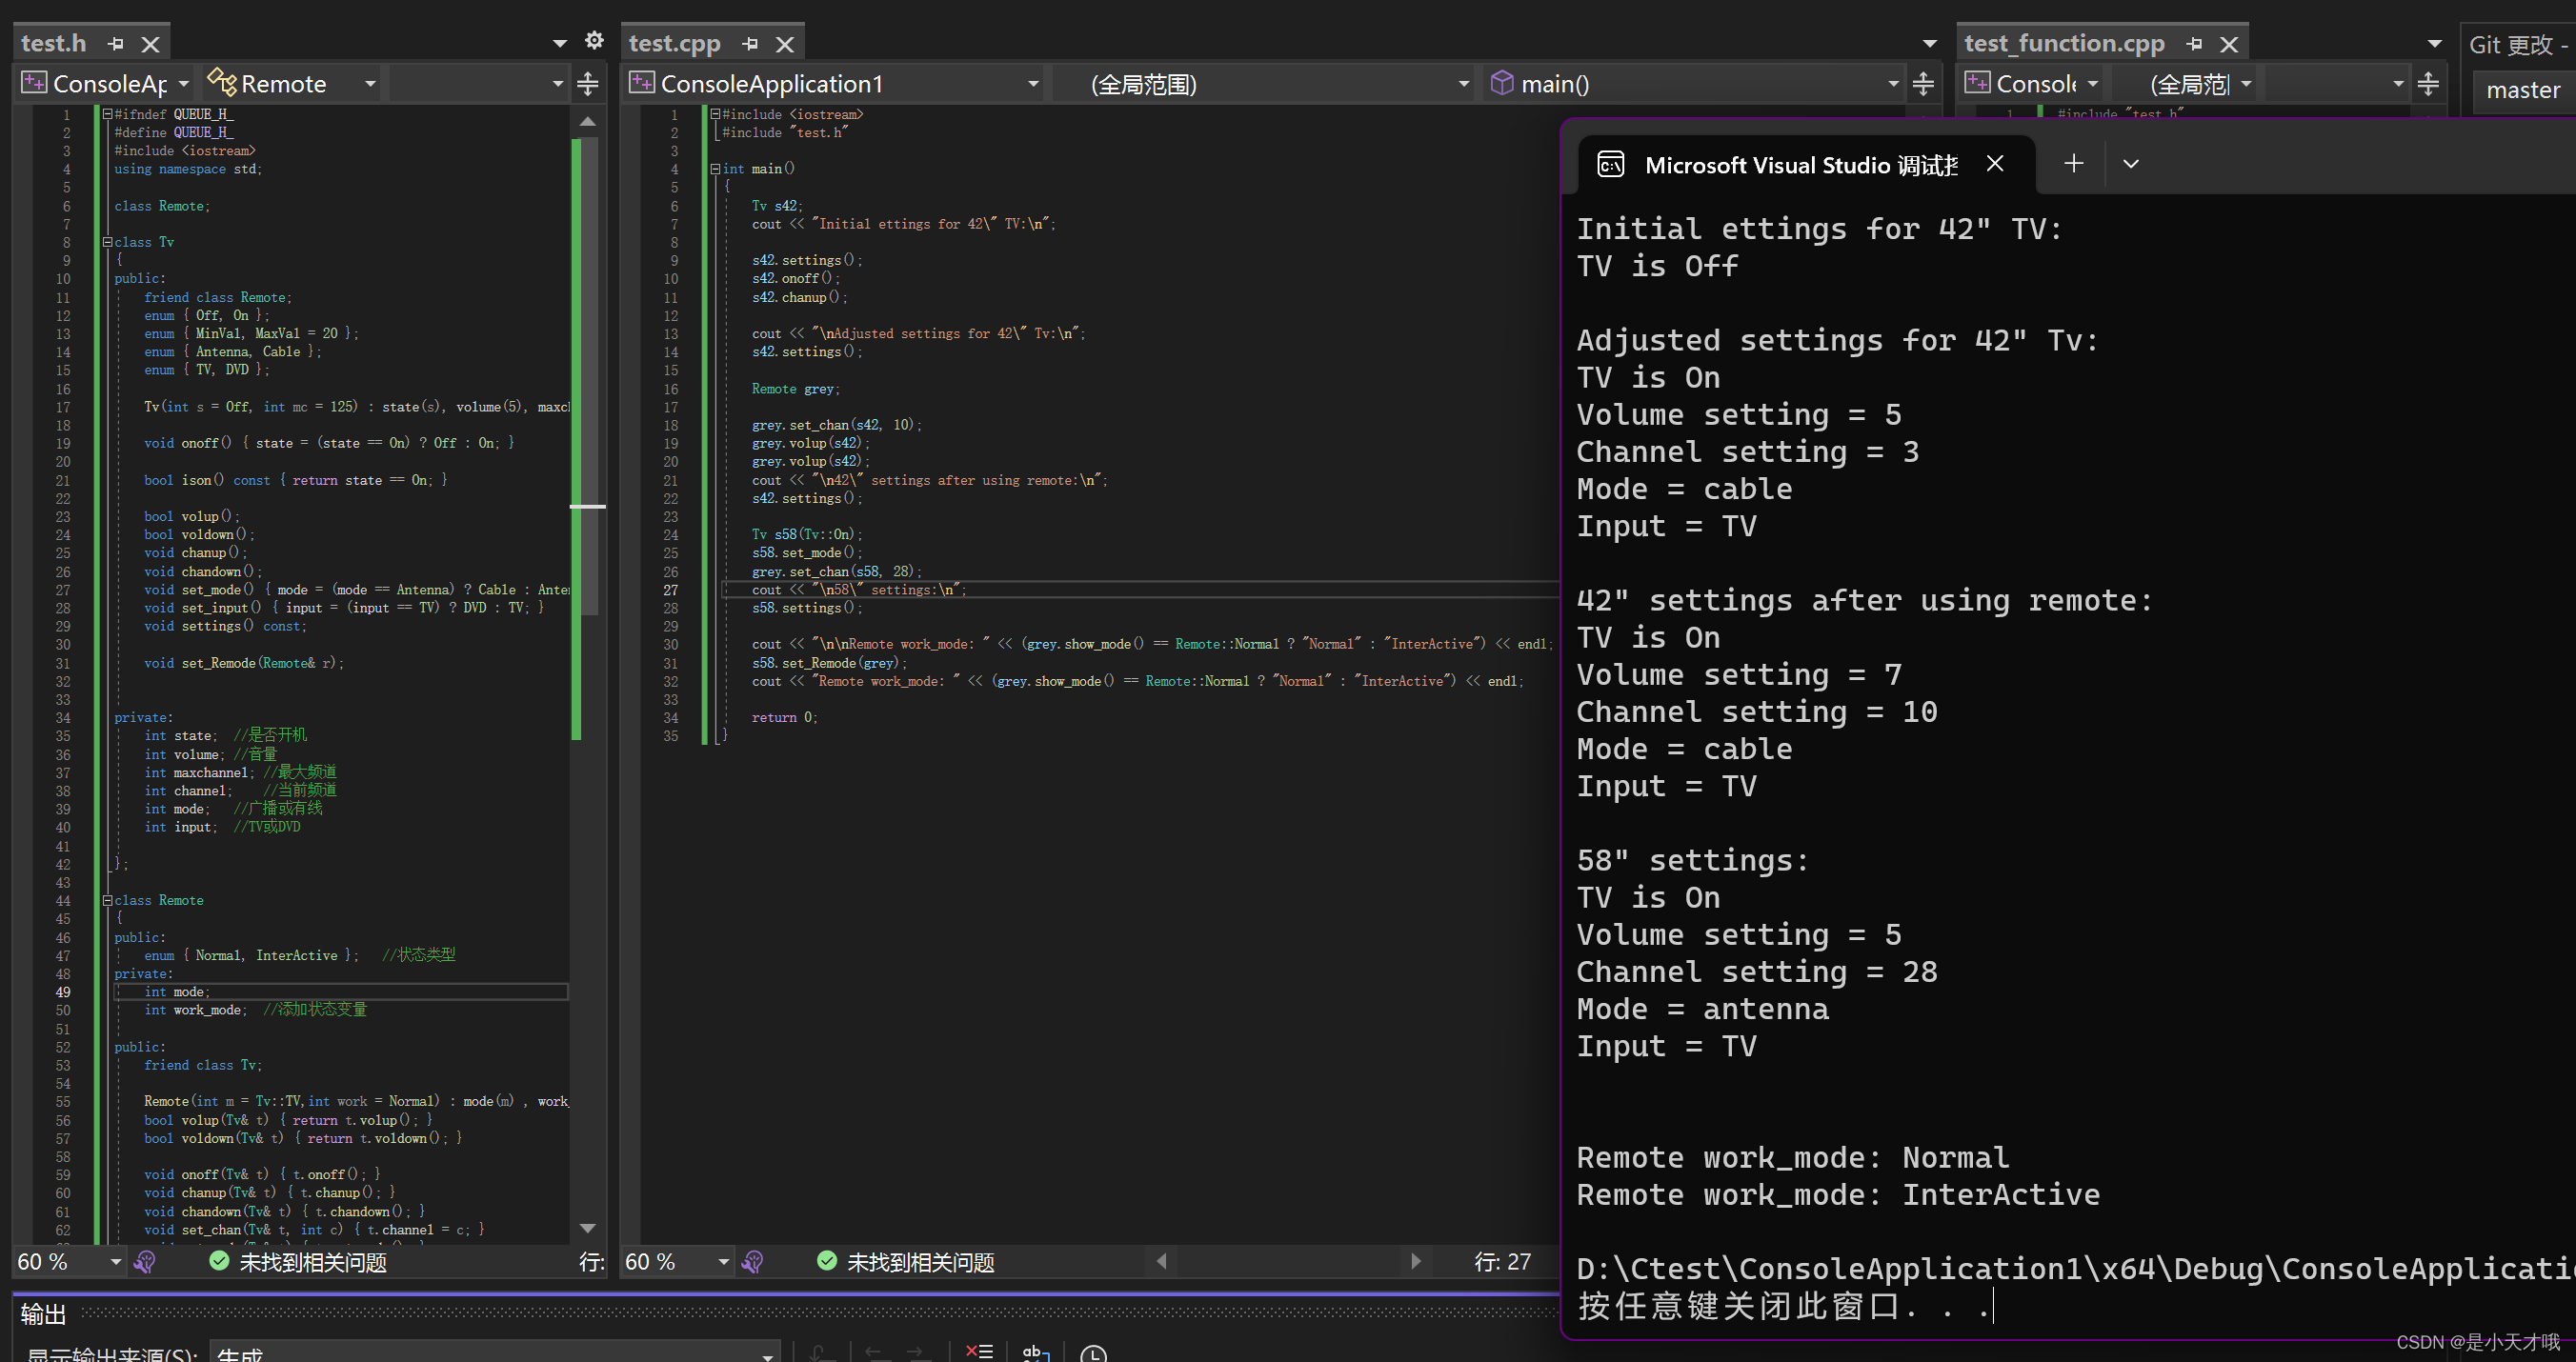Collapse the #include block in test.cpp
The height and width of the screenshot is (1362, 2576).
tap(716, 114)
